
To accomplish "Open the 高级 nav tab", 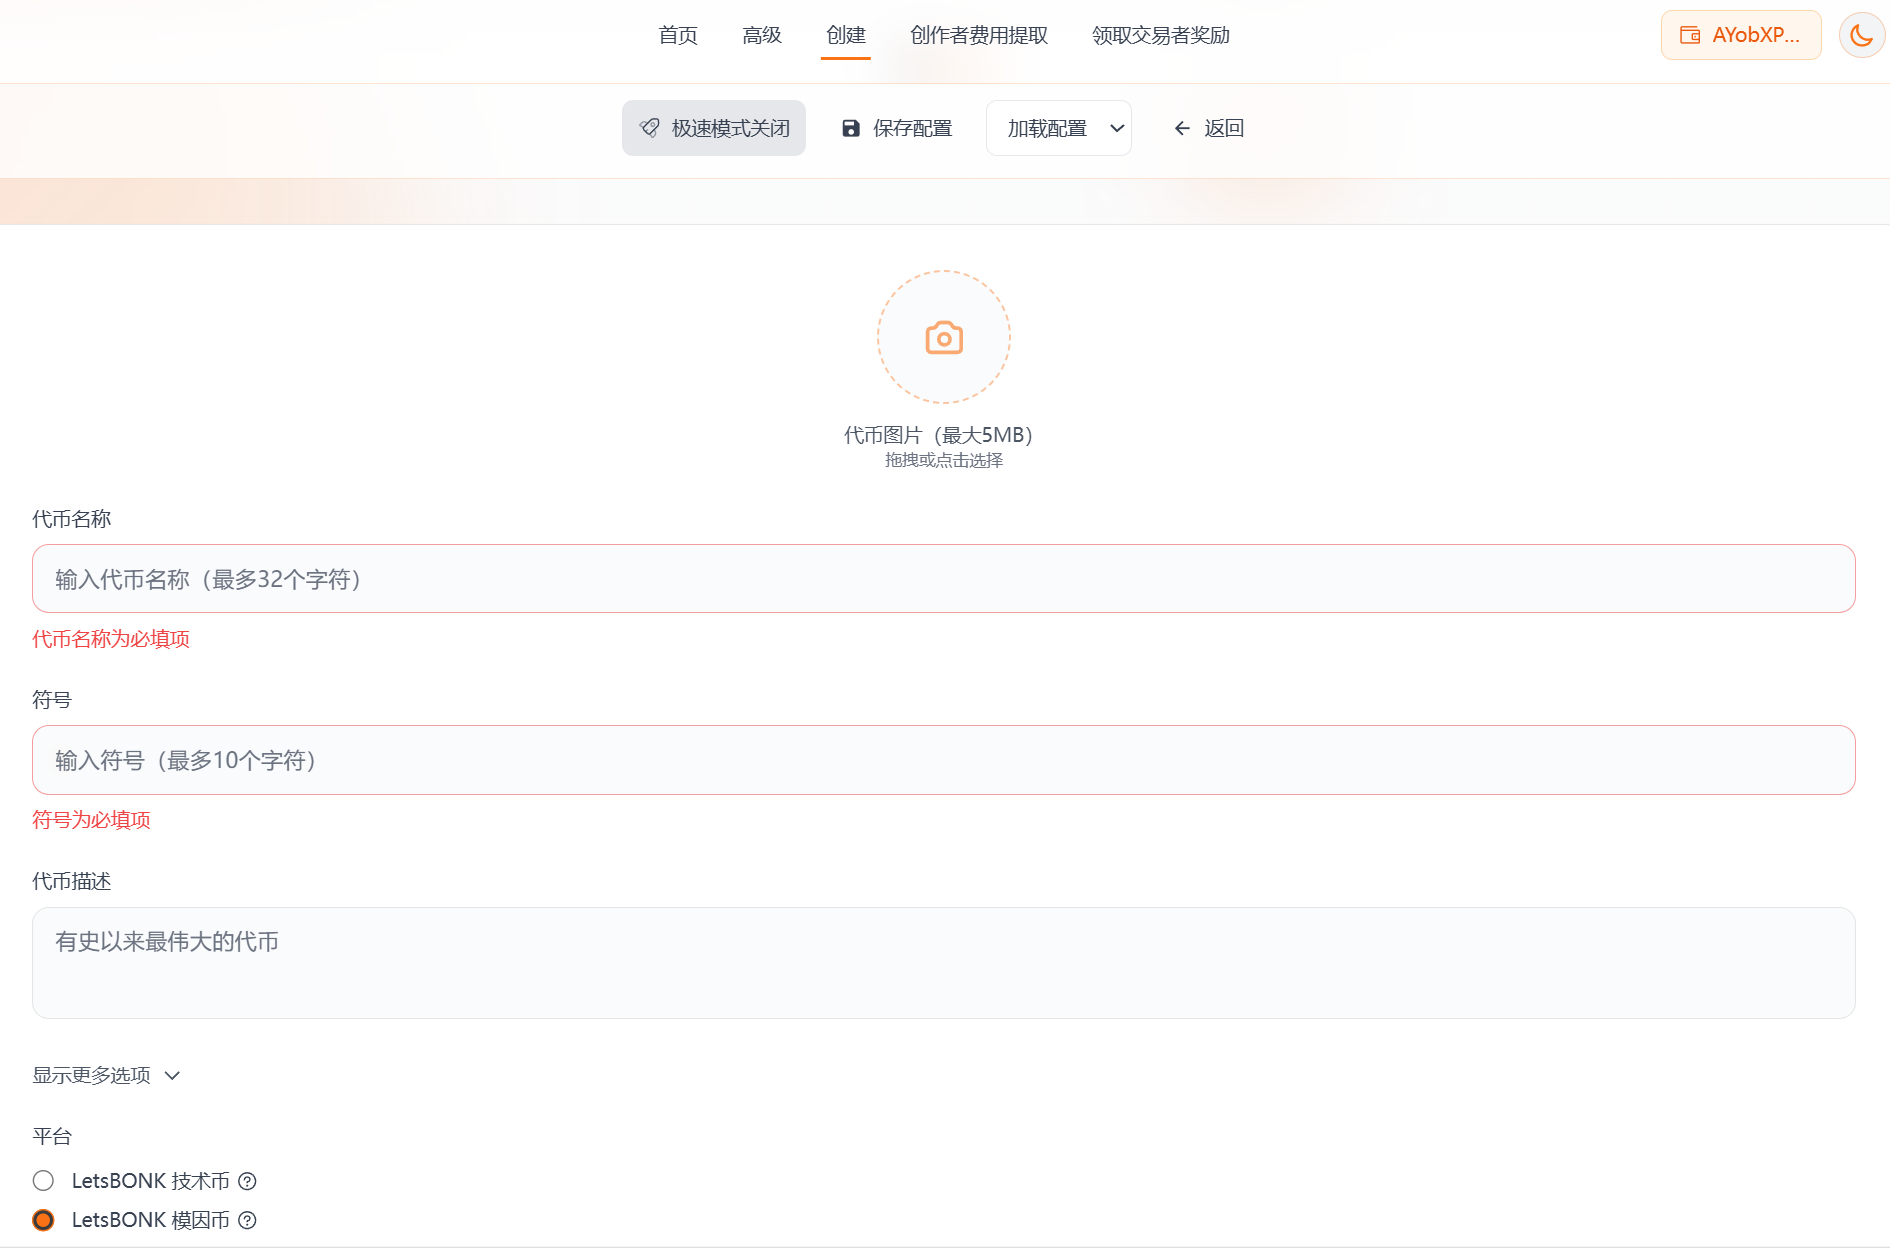I will click(x=762, y=35).
